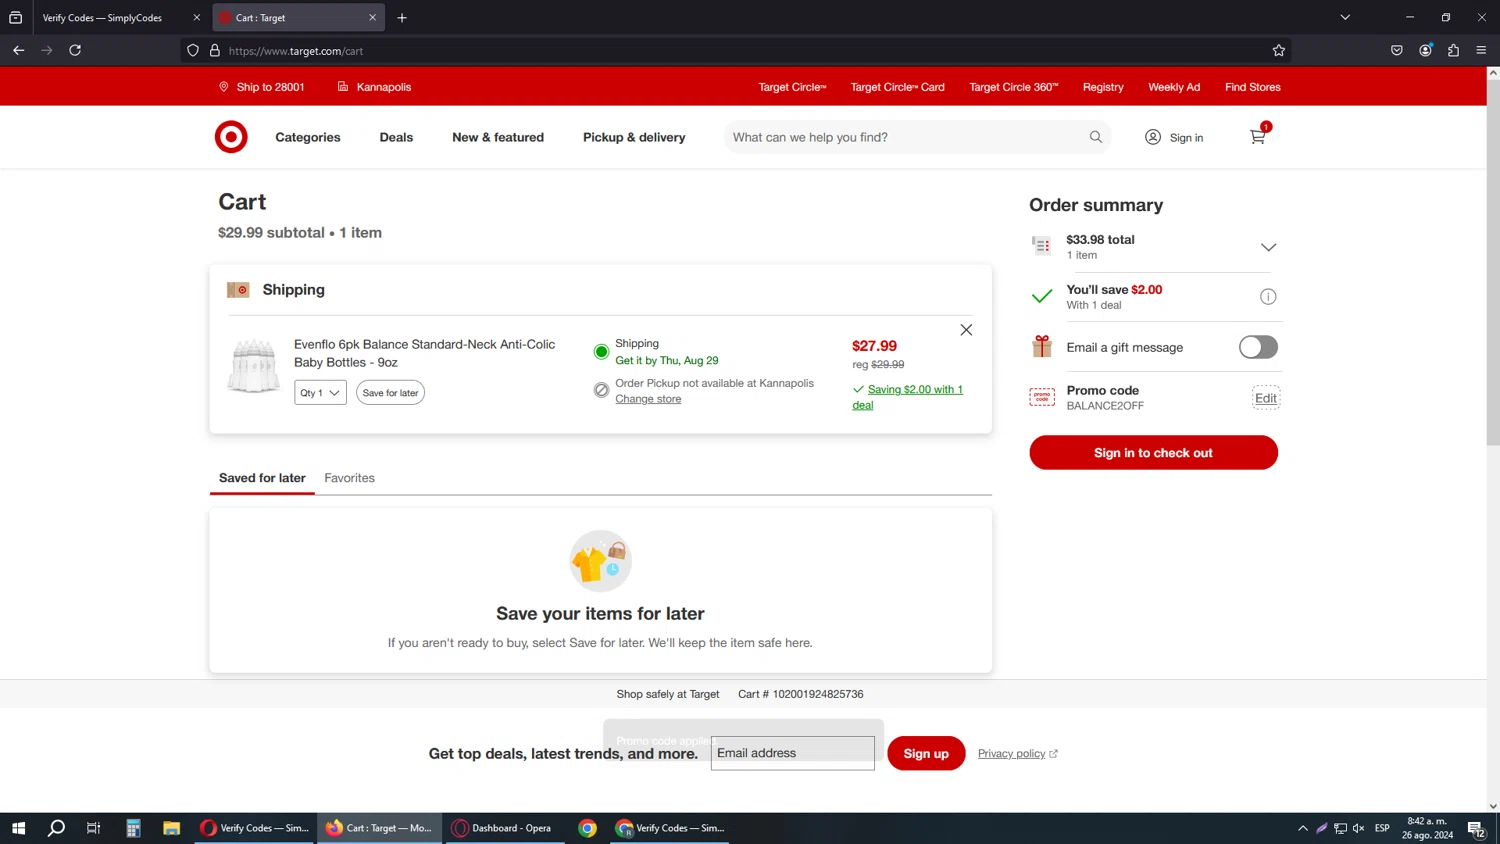The image size is (1500, 844).
Task: Click the Target bullseye logo
Action: (x=231, y=137)
